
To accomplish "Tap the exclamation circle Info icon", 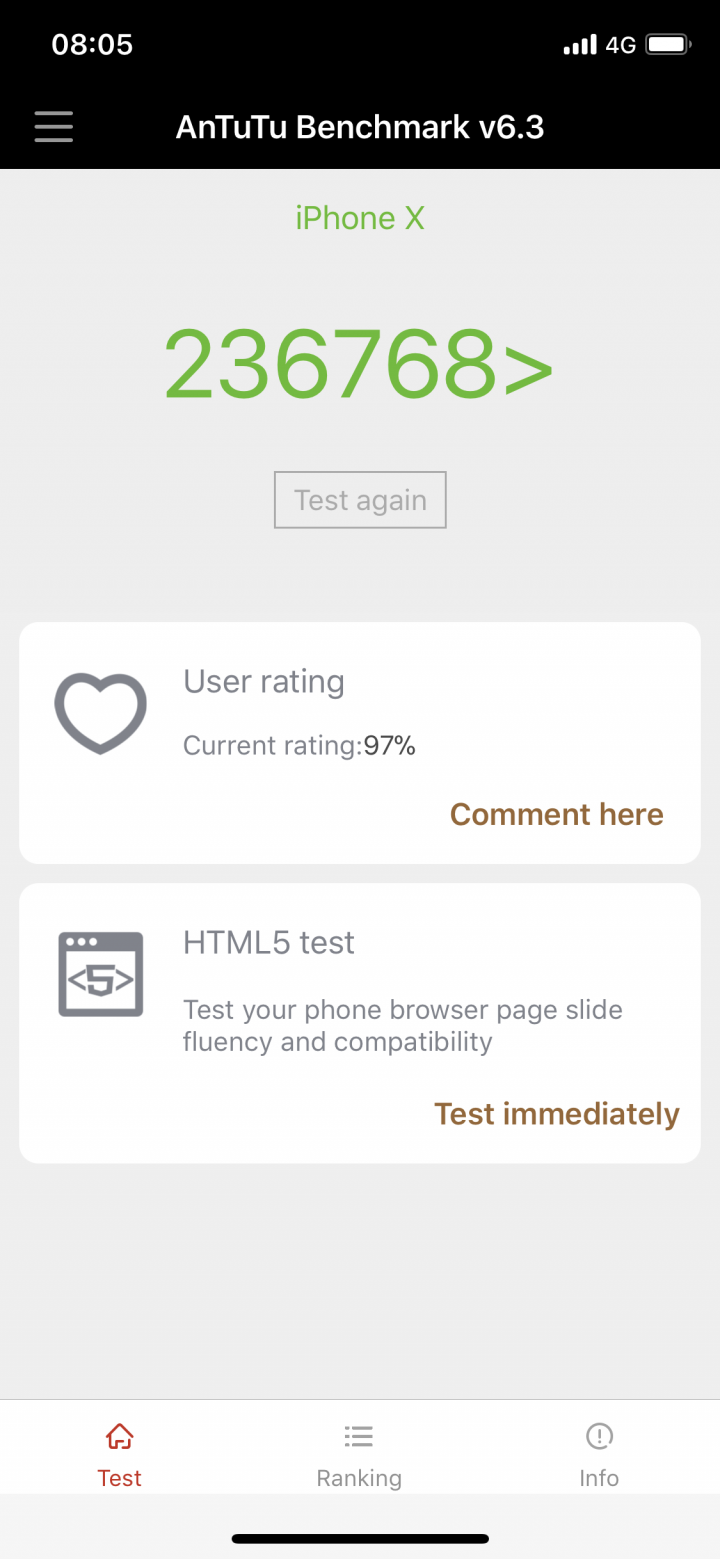I will pos(599,1436).
